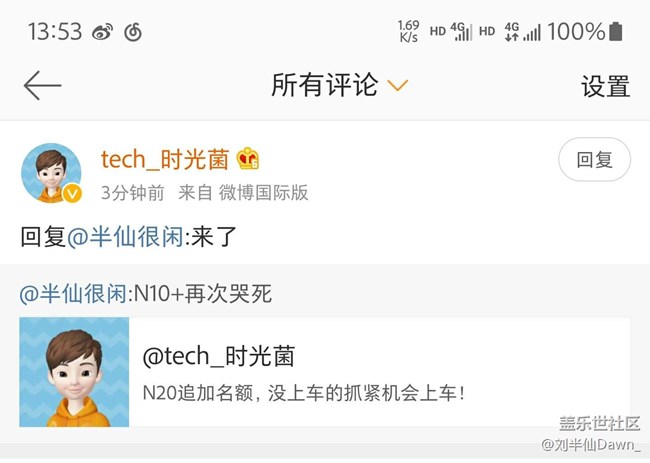Open tech_时光菌 profile avatar
The height and width of the screenshot is (463, 650).
click(x=50, y=172)
